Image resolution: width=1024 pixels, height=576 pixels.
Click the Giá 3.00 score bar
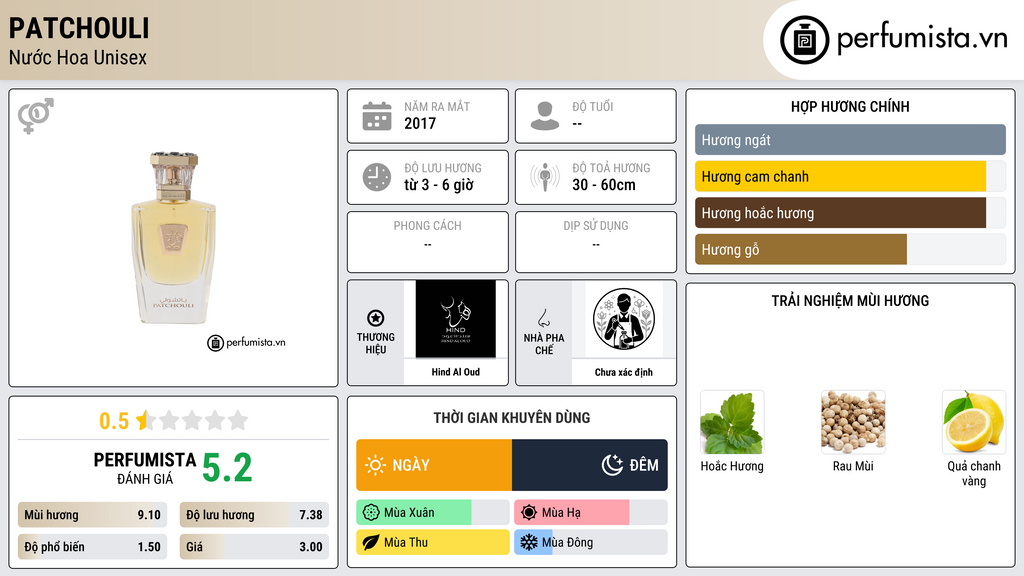pyautogui.click(x=254, y=547)
